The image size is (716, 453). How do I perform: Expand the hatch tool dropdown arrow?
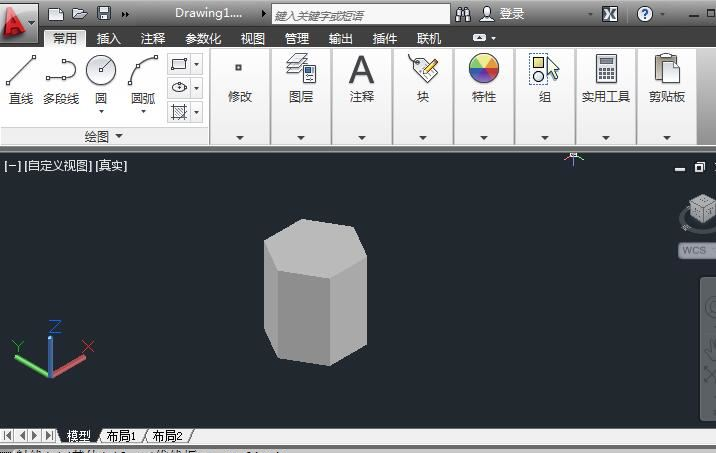tap(196, 112)
